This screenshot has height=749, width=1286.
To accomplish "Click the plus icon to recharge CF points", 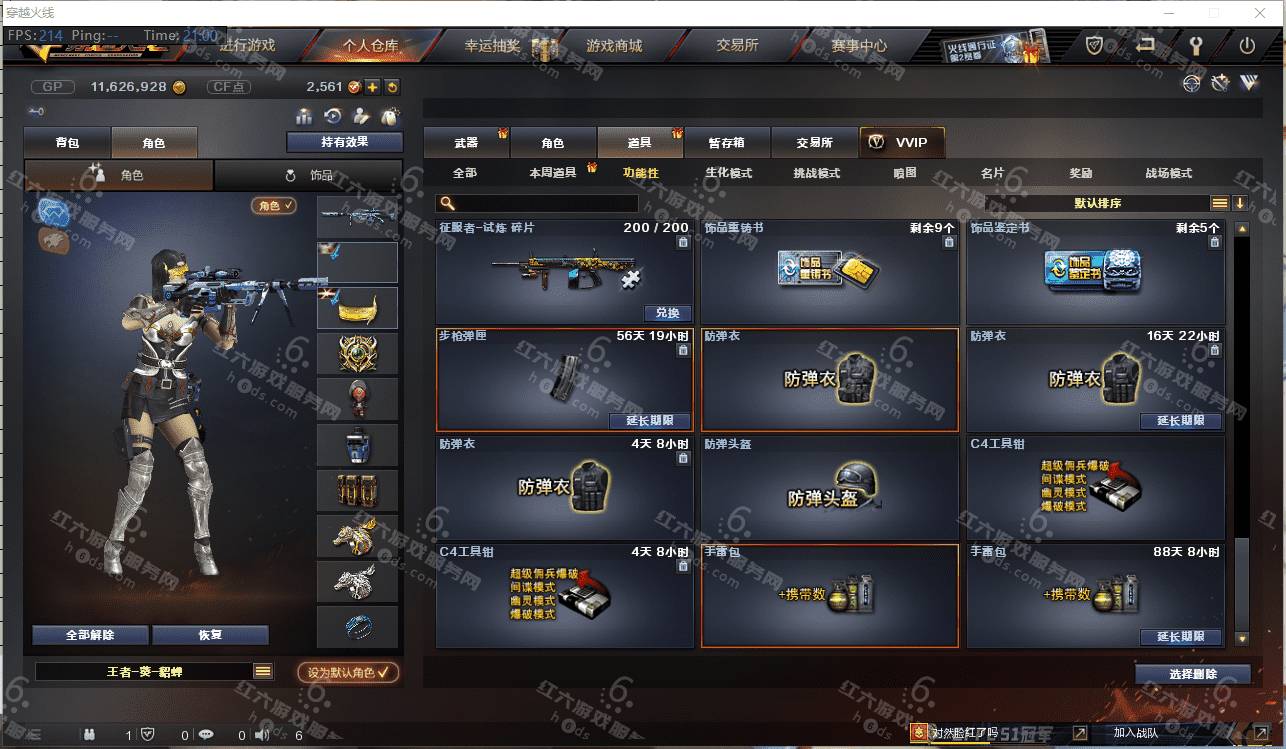I will point(372,87).
